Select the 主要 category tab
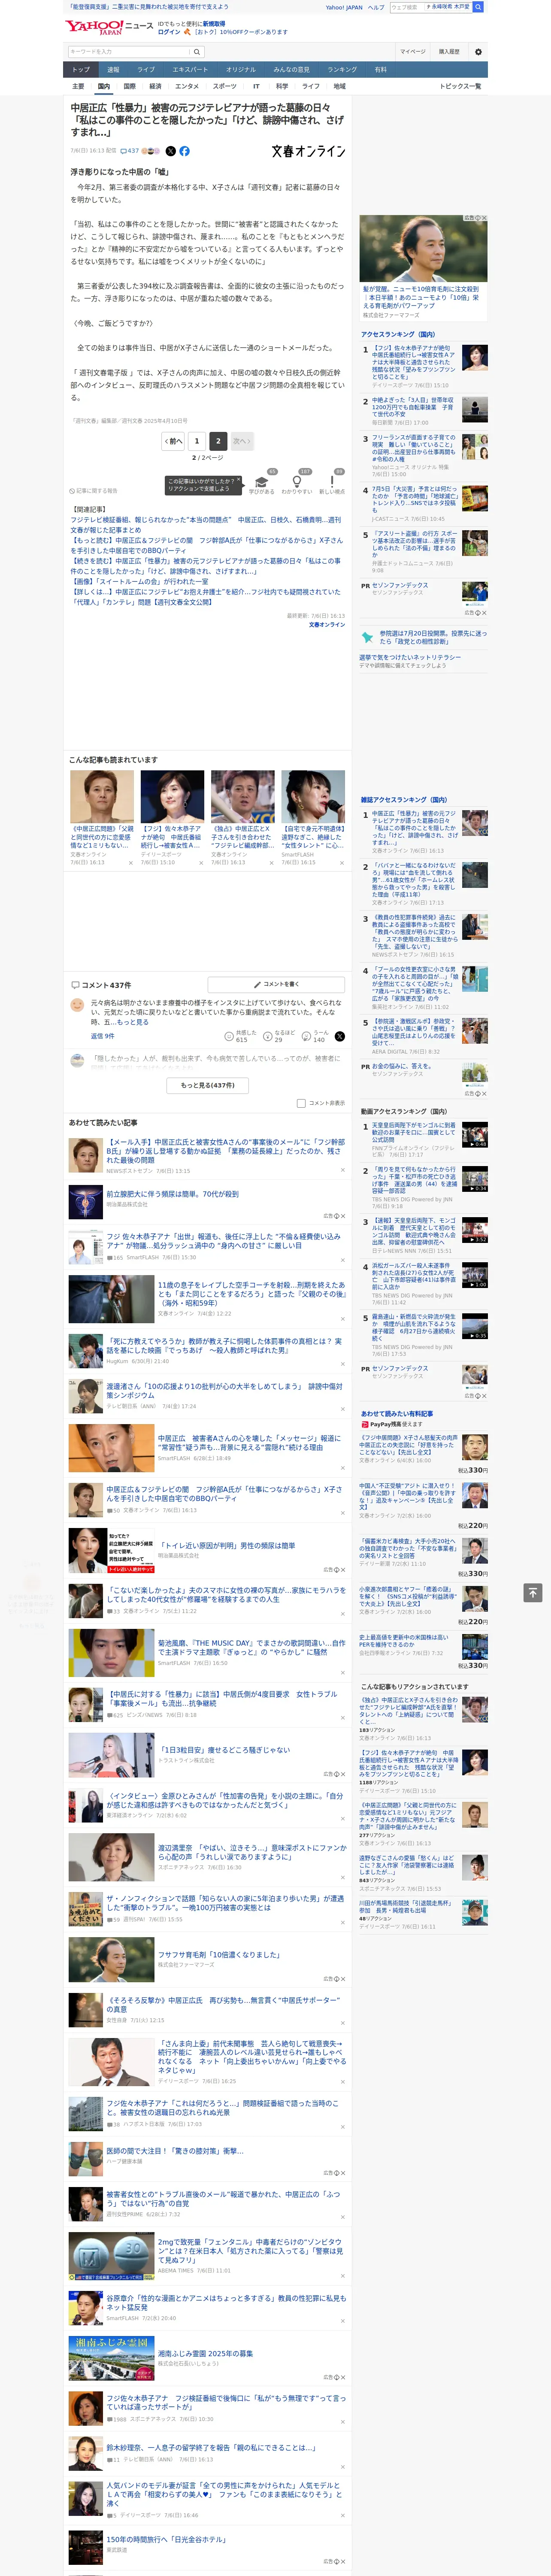Image resolution: width=551 pixels, height=2576 pixels. click(x=78, y=86)
